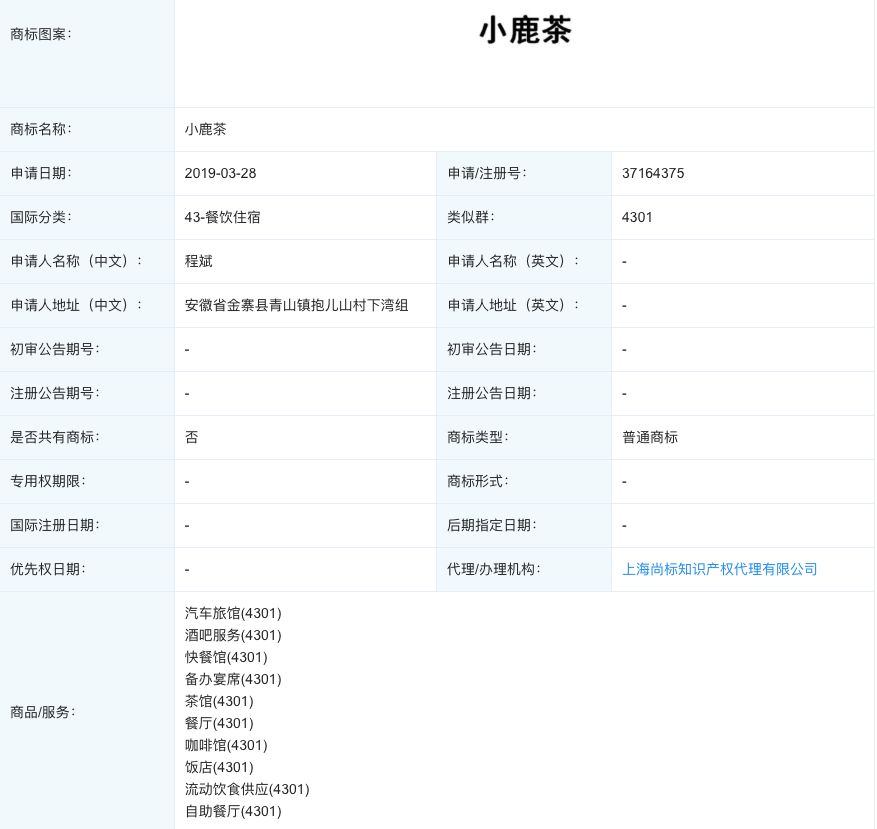Click the 自助餐厅(4301) service entry

232,811
